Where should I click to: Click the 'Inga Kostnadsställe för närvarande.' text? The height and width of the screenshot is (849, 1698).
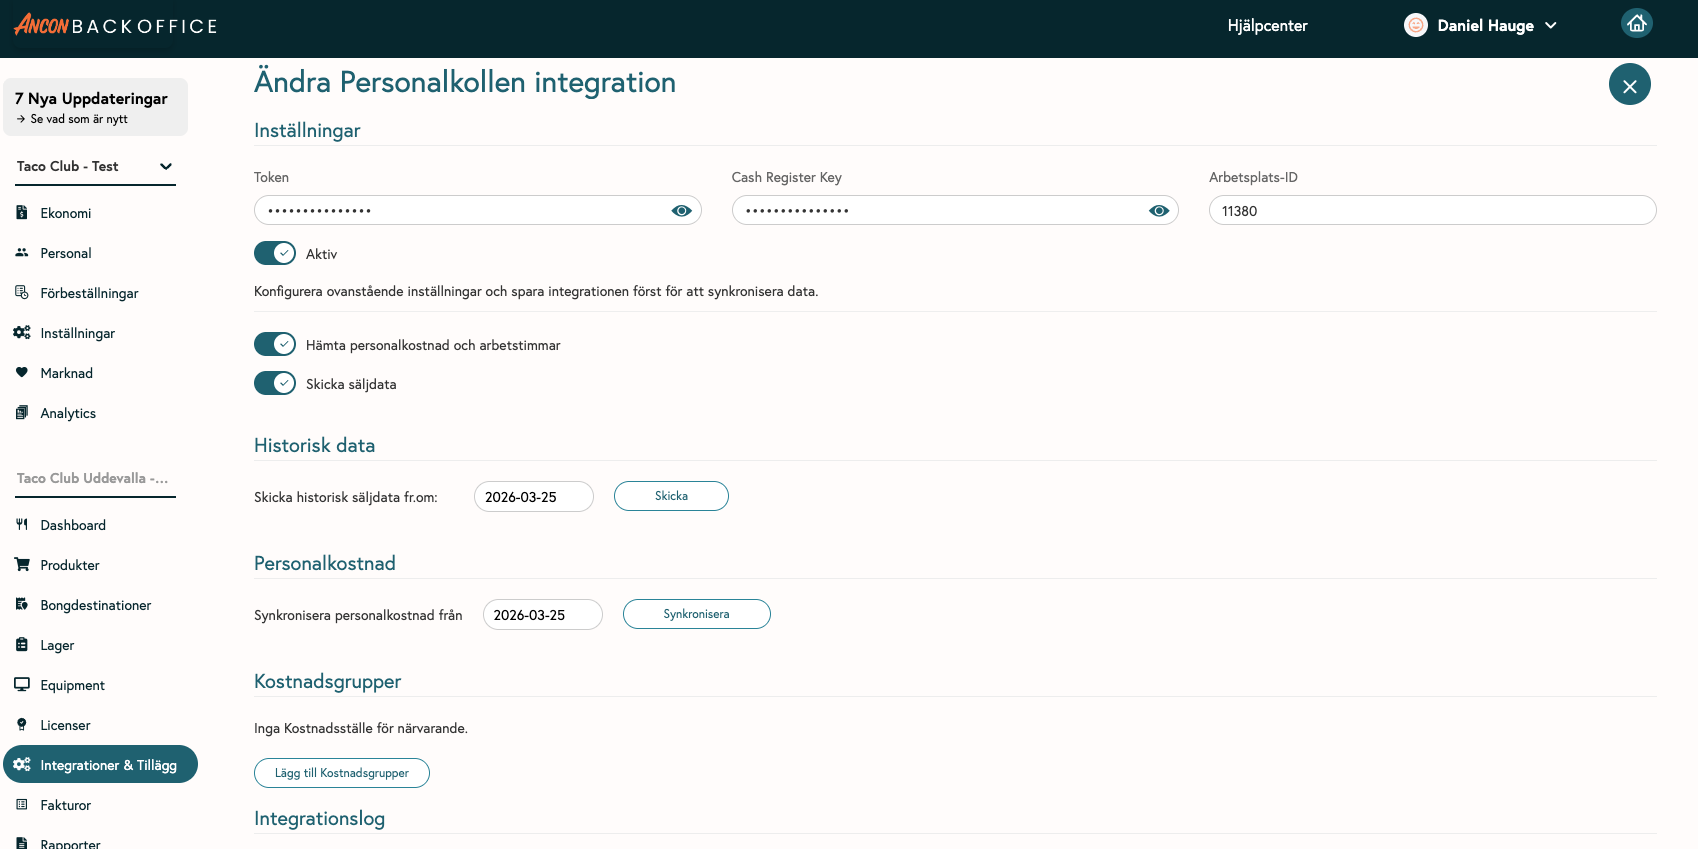point(361,728)
